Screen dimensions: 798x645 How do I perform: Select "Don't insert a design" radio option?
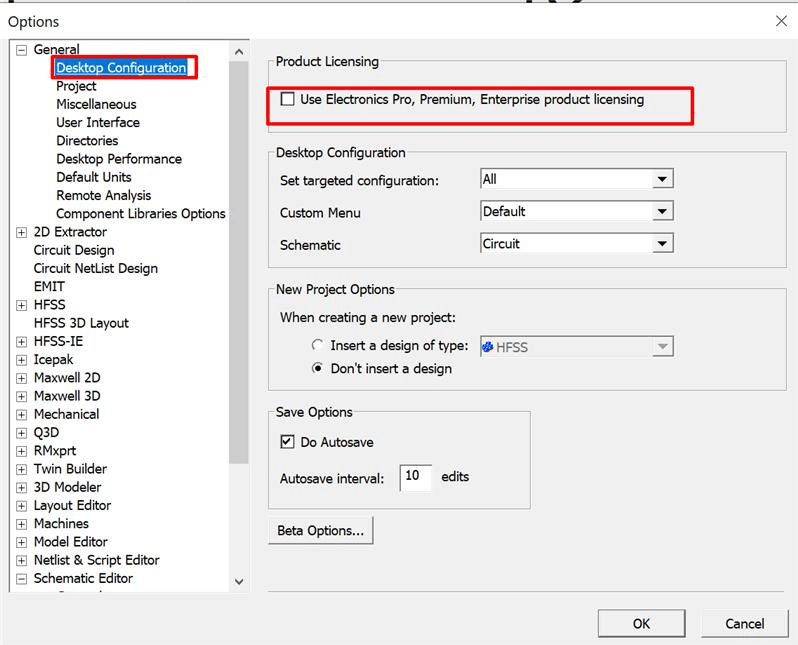[x=317, y=369]
